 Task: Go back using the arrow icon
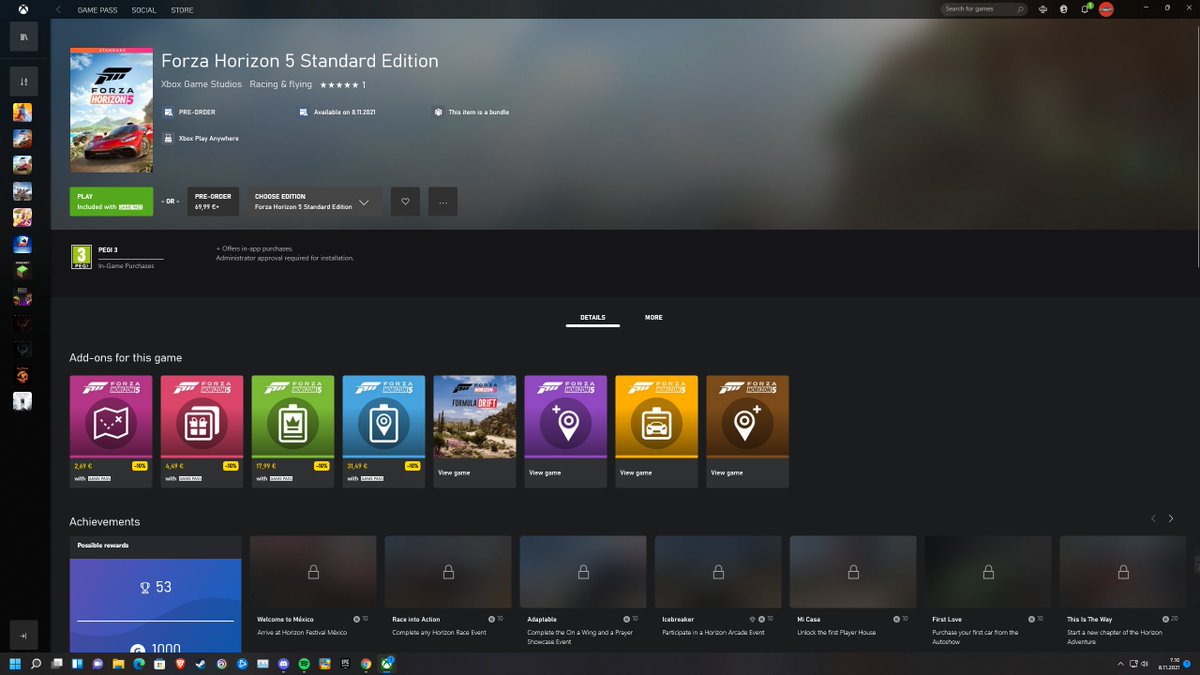coord(58,9)
